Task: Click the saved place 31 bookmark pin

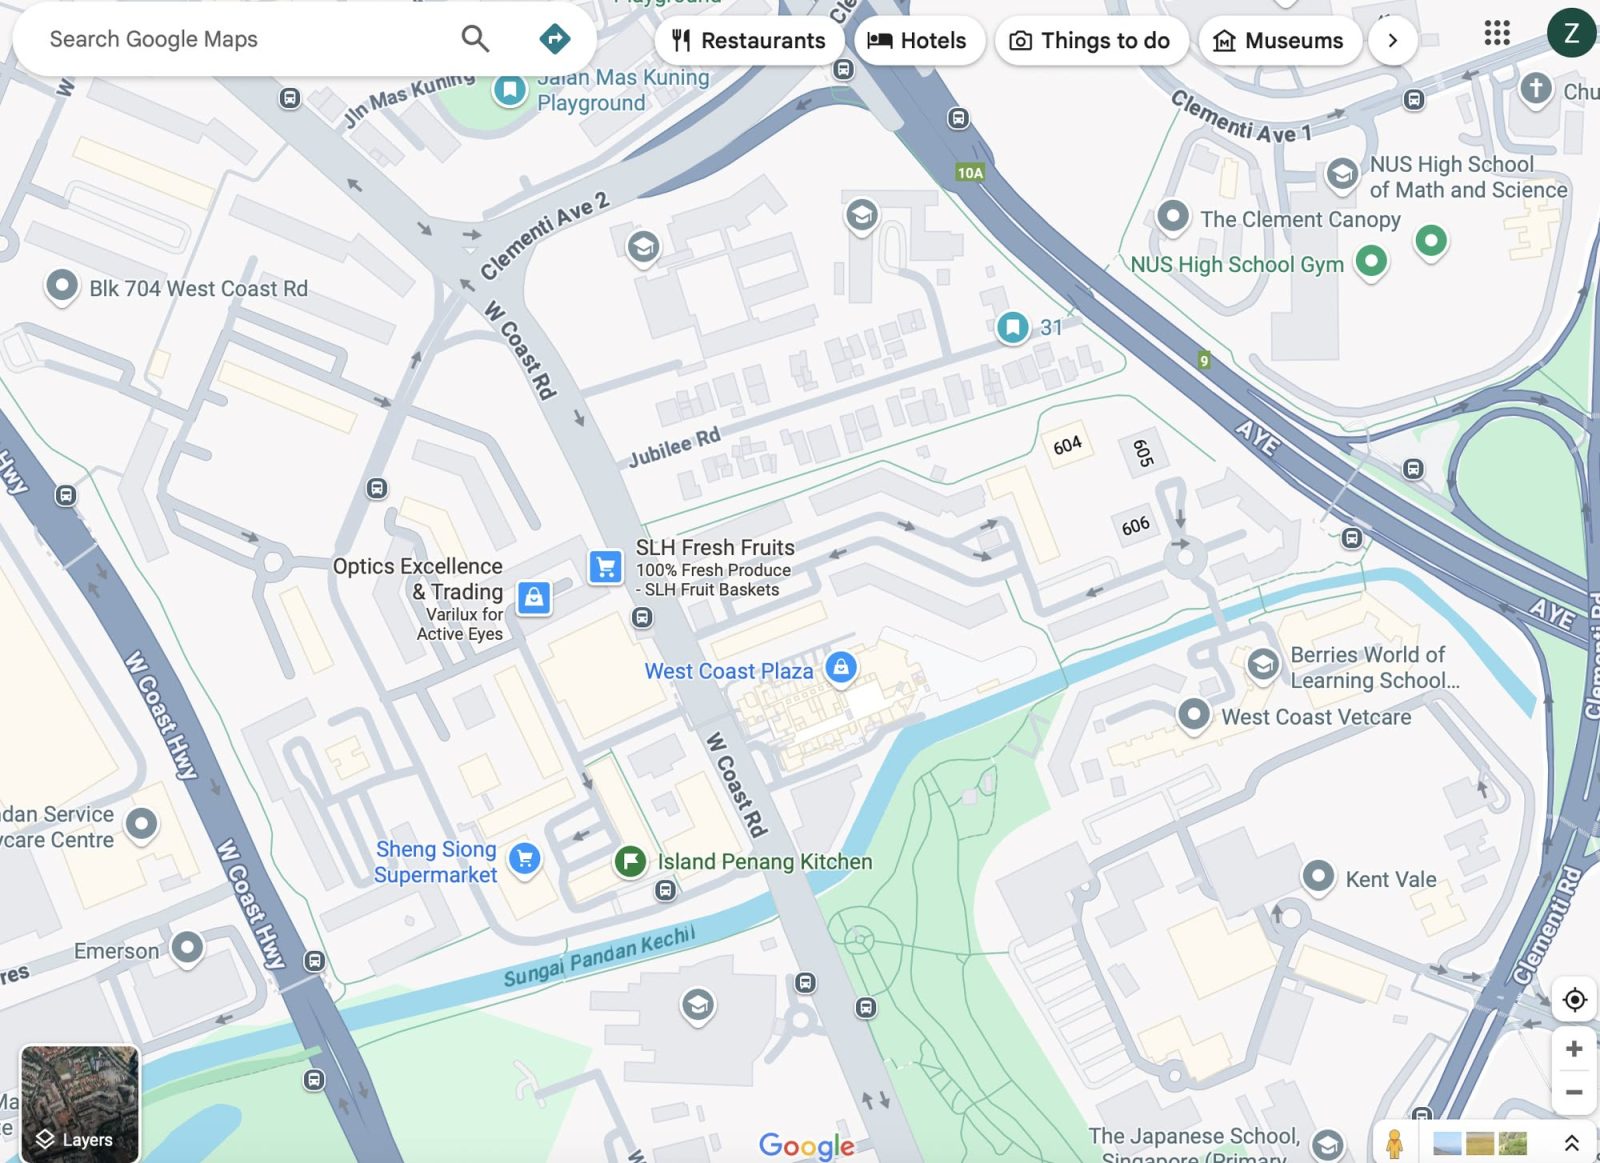Action: pos(1013,326)
